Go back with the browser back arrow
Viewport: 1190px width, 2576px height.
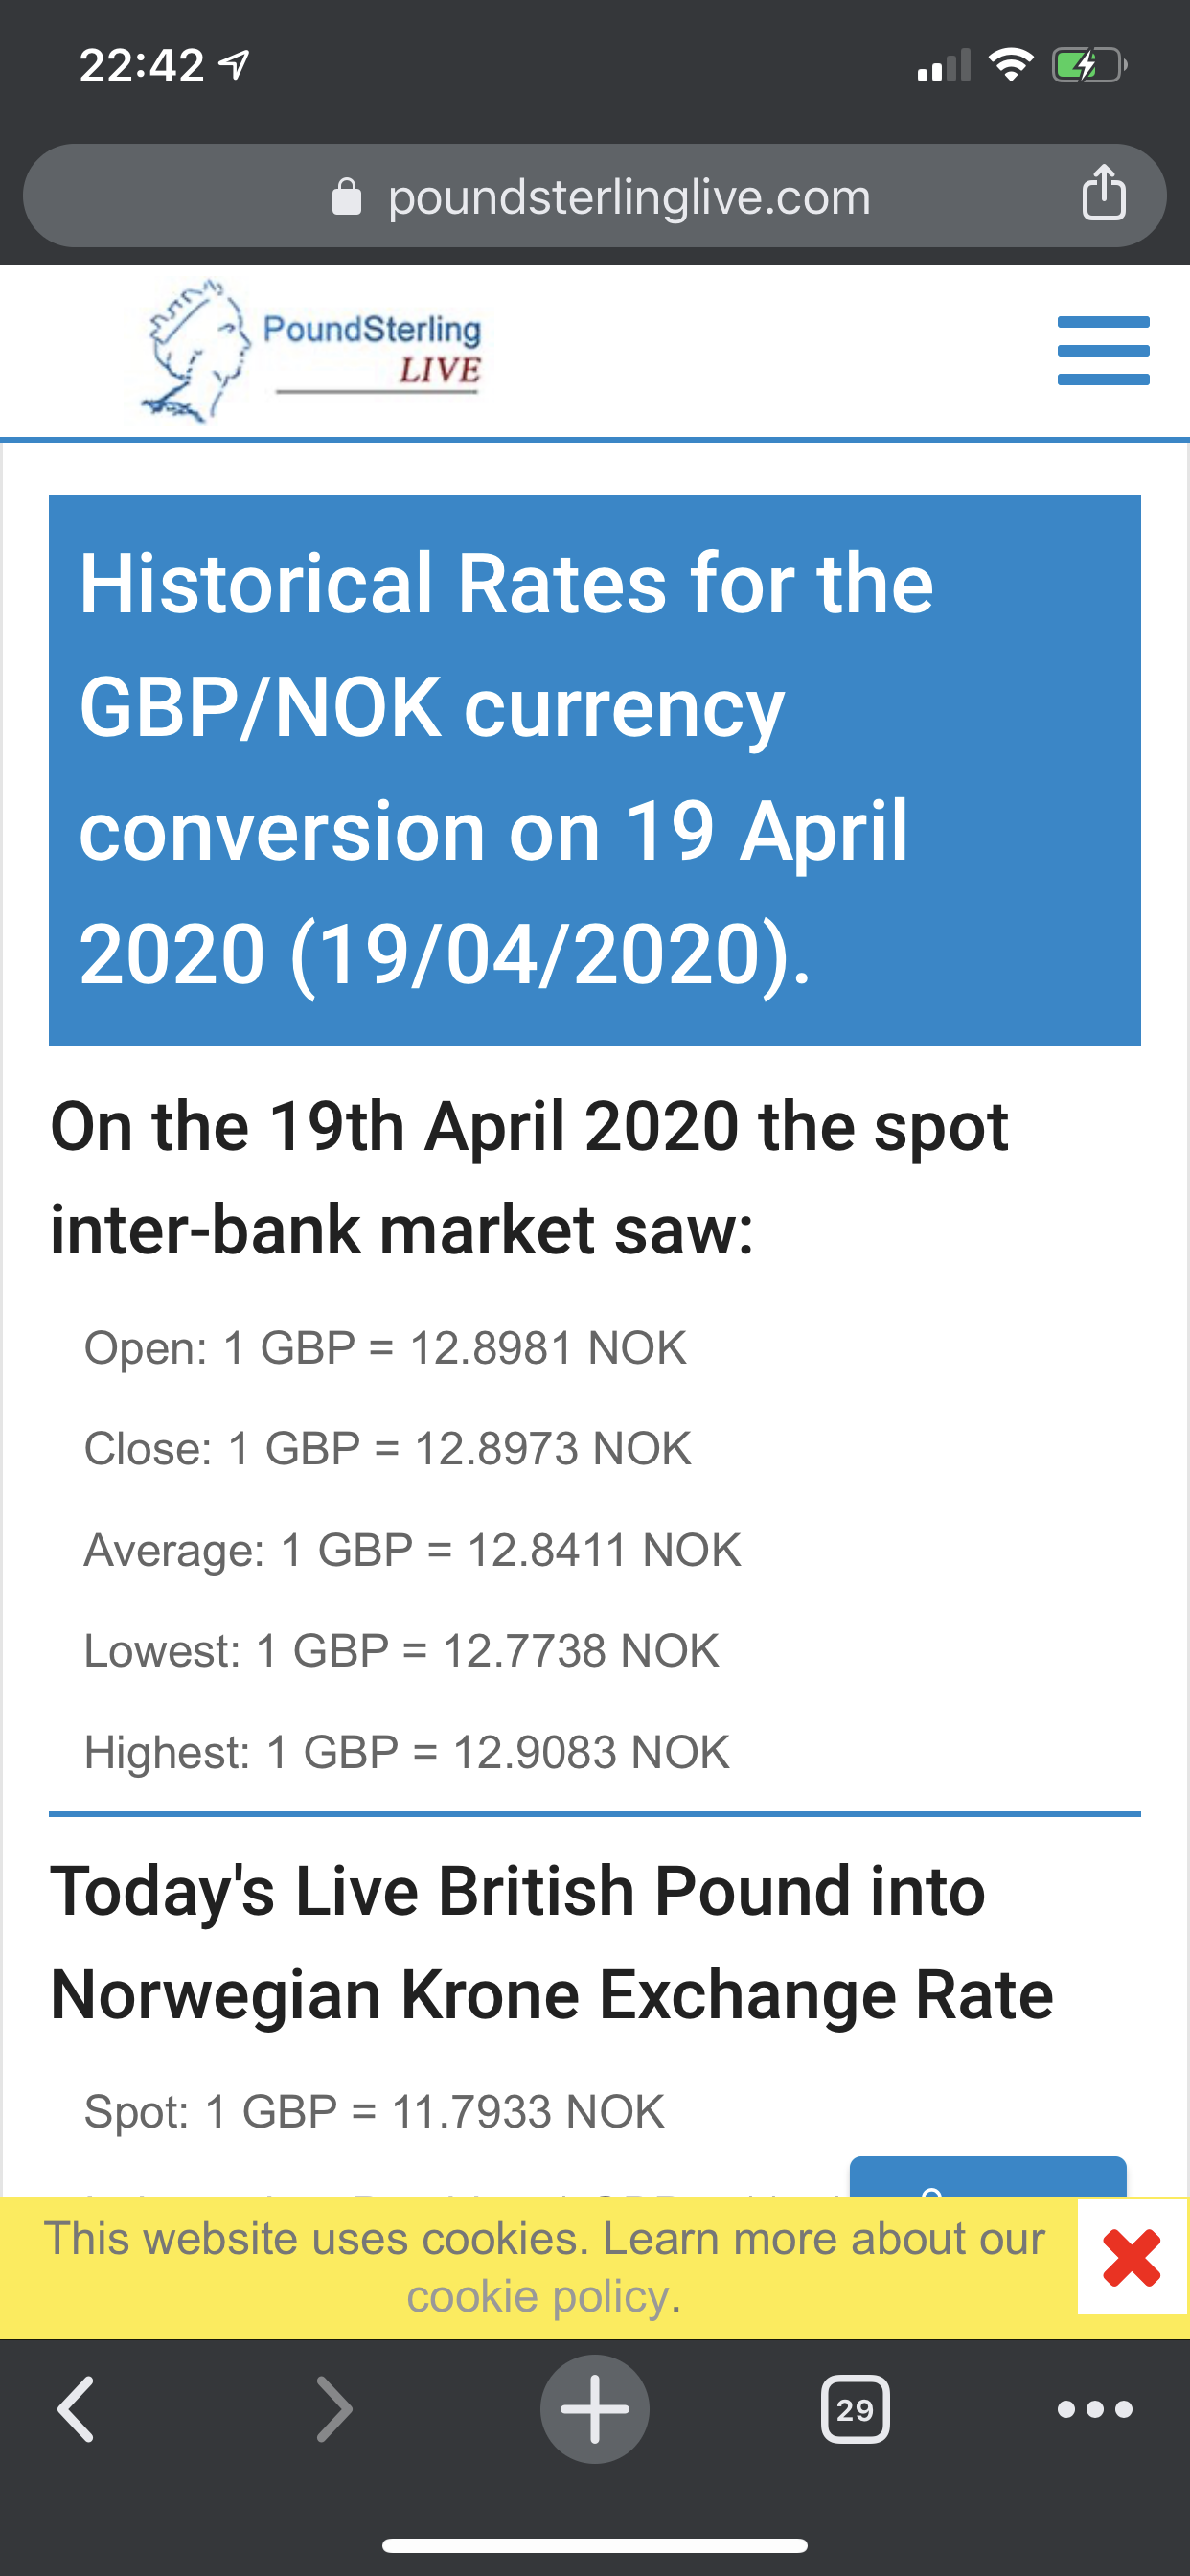pyautogui.click(x=76, y=2409)
